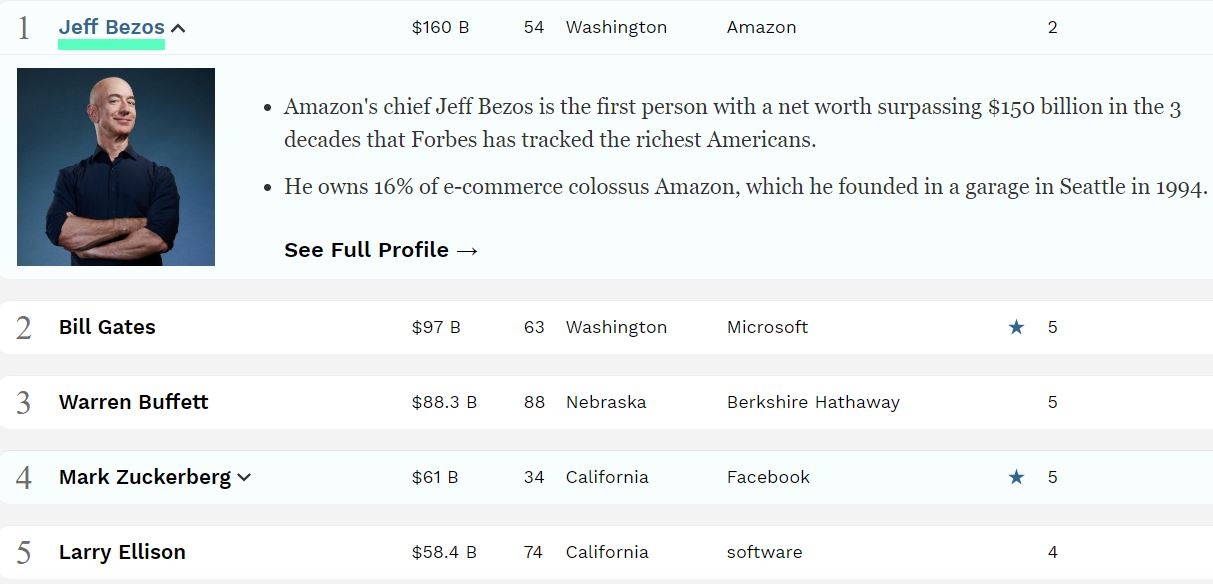Expand Mark Zuckerberg row with chevron
Image resolution: width=1213 pixels, height=584 pixels.
[244, 478]
